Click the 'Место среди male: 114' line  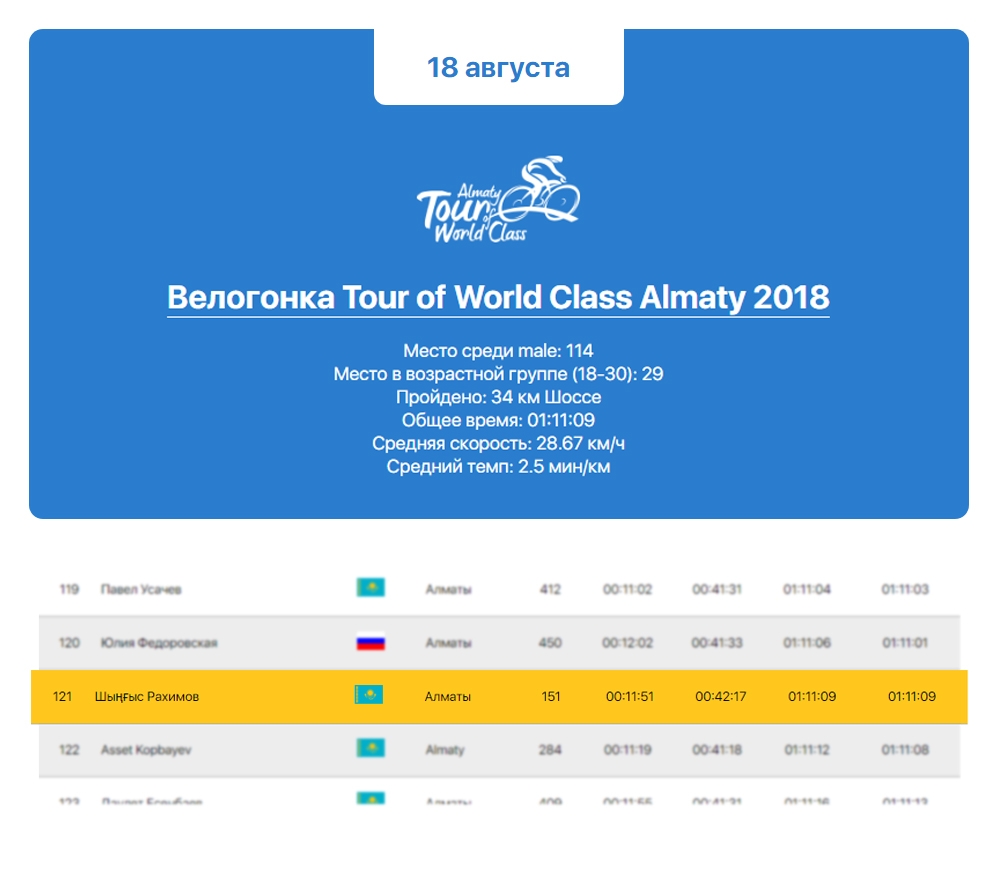tap(498, 351)
